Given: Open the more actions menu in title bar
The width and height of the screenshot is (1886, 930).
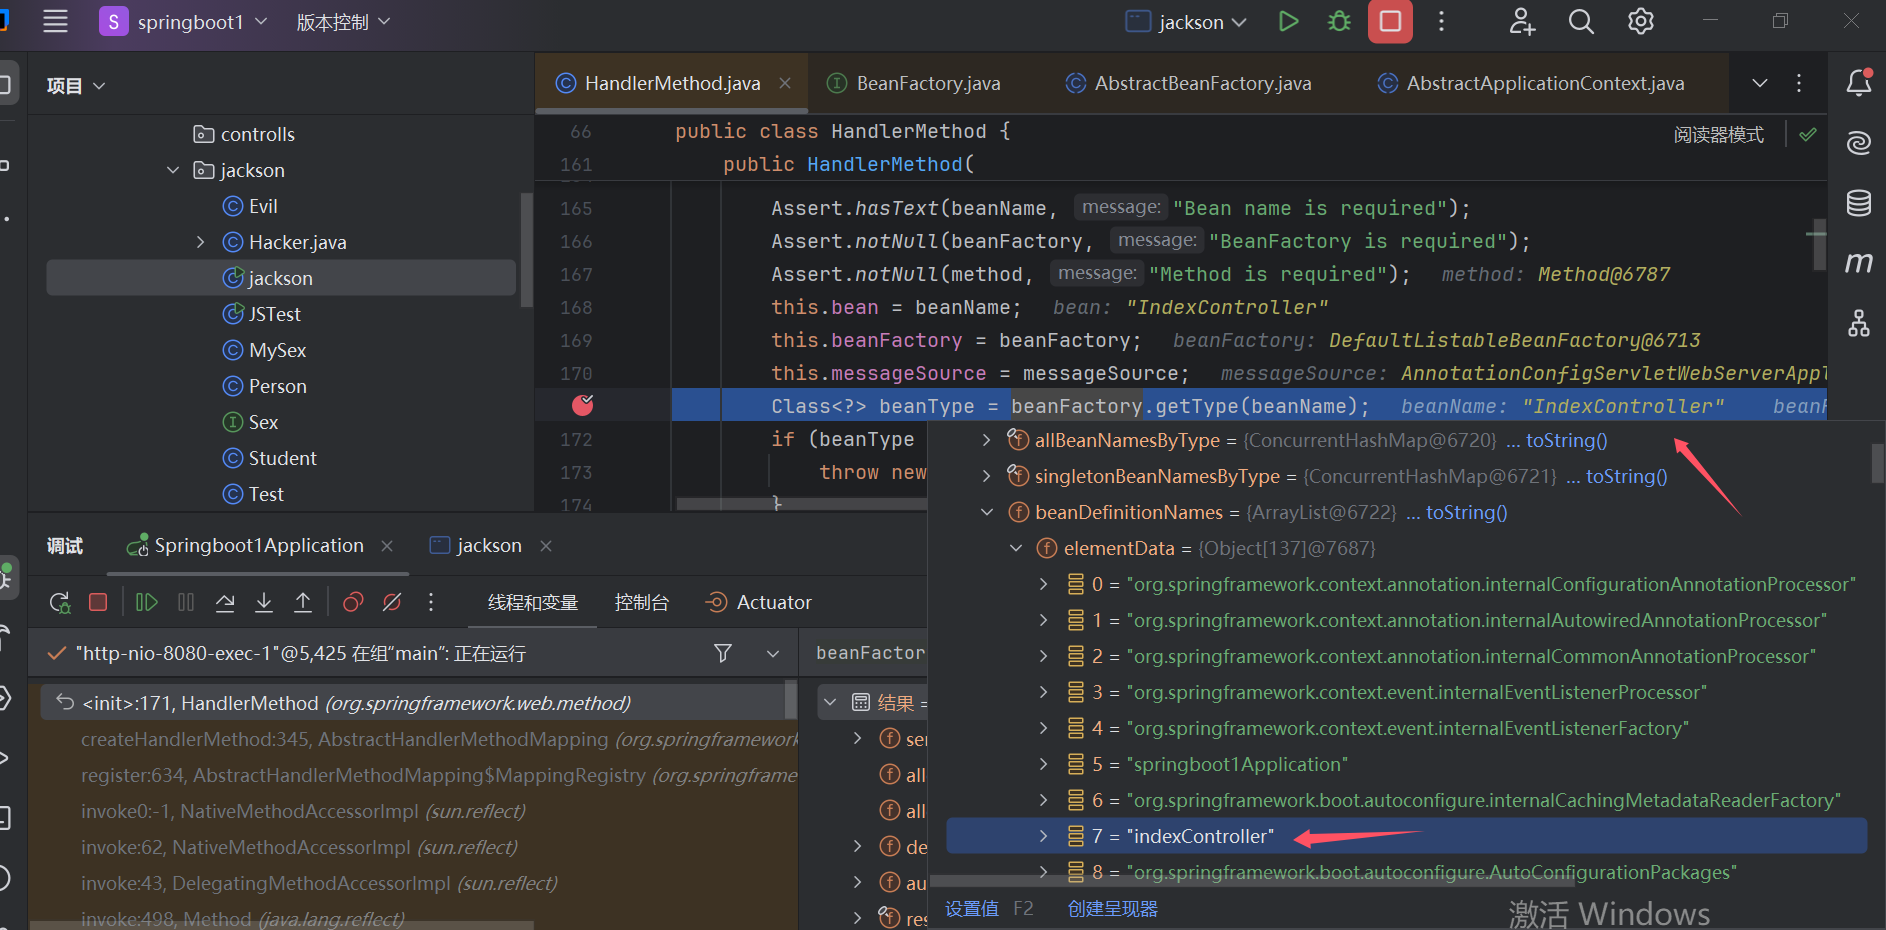Looking at the screenshot, I should (1441, 21).
